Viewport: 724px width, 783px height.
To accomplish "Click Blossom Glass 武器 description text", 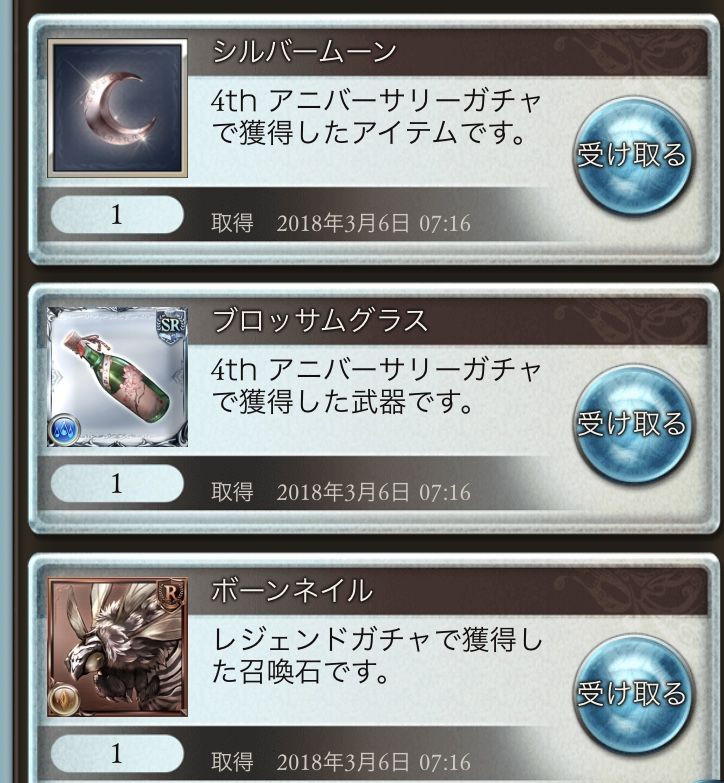I will [375, 386].
